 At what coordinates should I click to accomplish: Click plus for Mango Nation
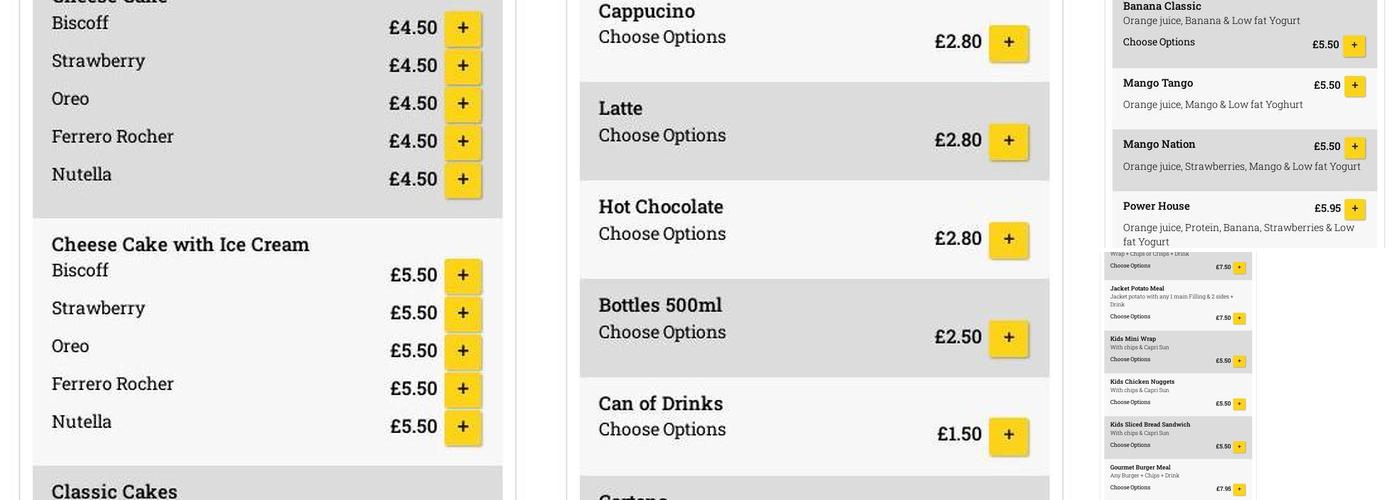tap(1355, 147)
